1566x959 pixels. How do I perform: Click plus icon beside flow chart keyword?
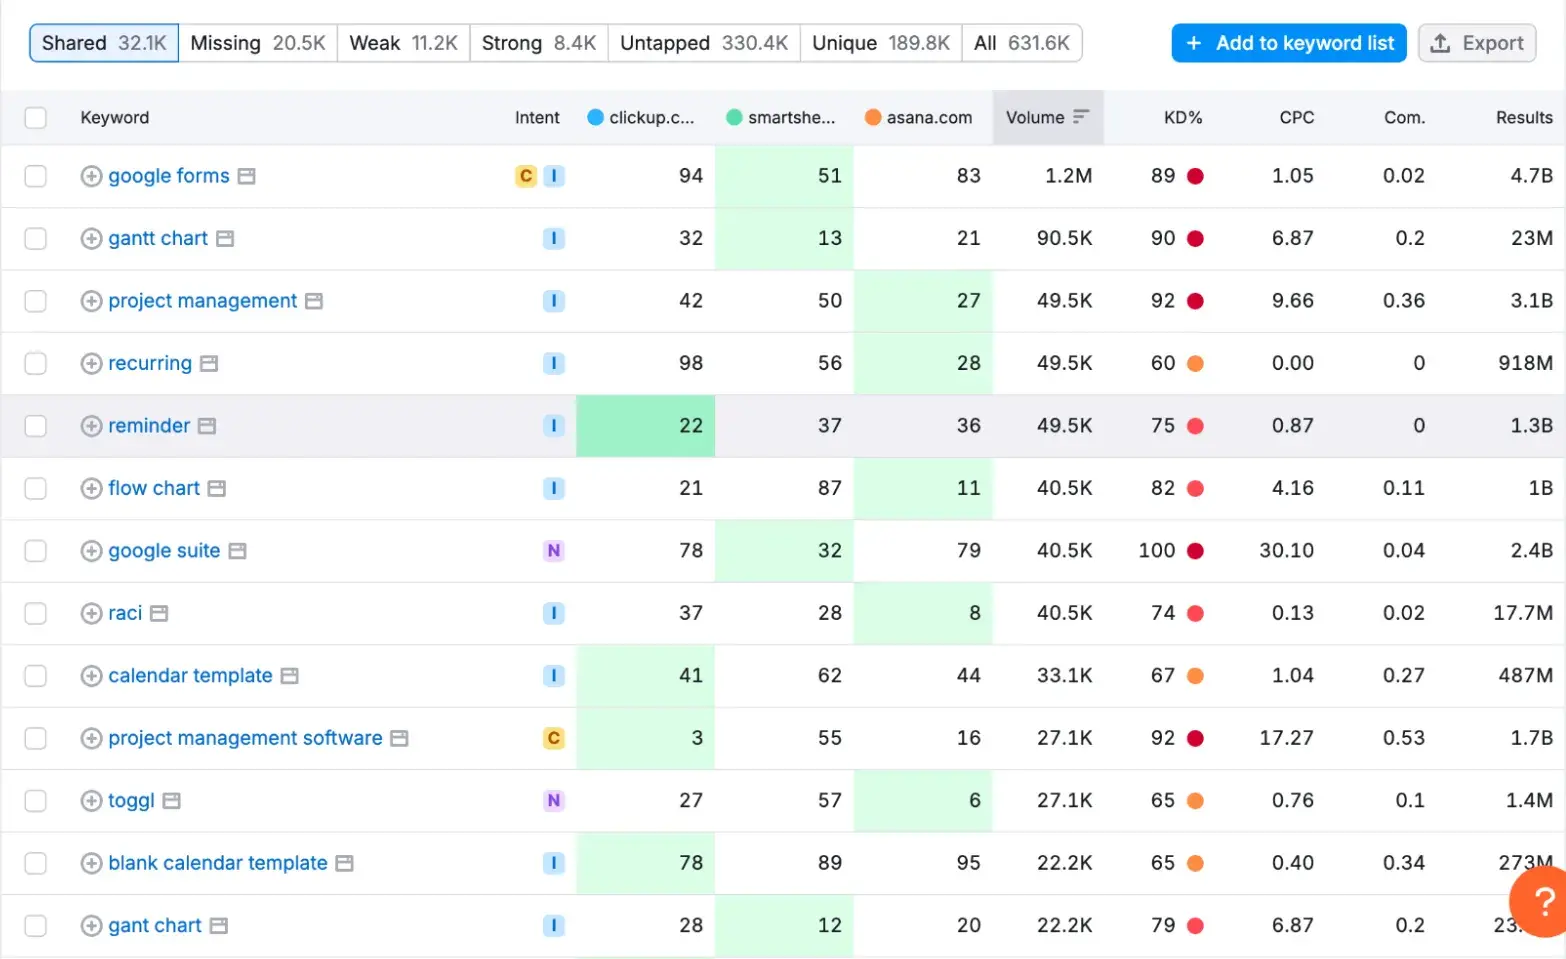pos(91,488)
